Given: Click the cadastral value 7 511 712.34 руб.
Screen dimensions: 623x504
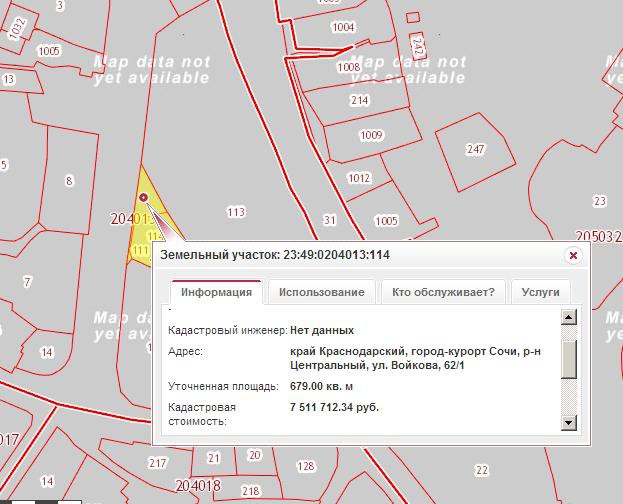Looking at the screenshot, I should tap(334, 408).
